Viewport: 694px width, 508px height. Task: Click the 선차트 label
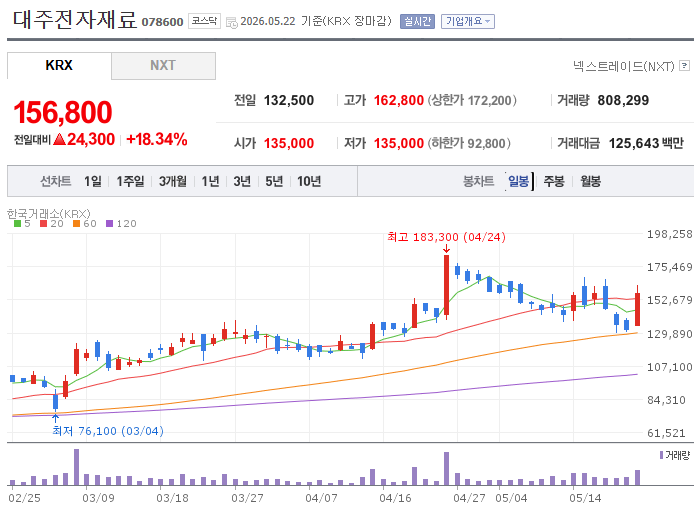(55, 181)
